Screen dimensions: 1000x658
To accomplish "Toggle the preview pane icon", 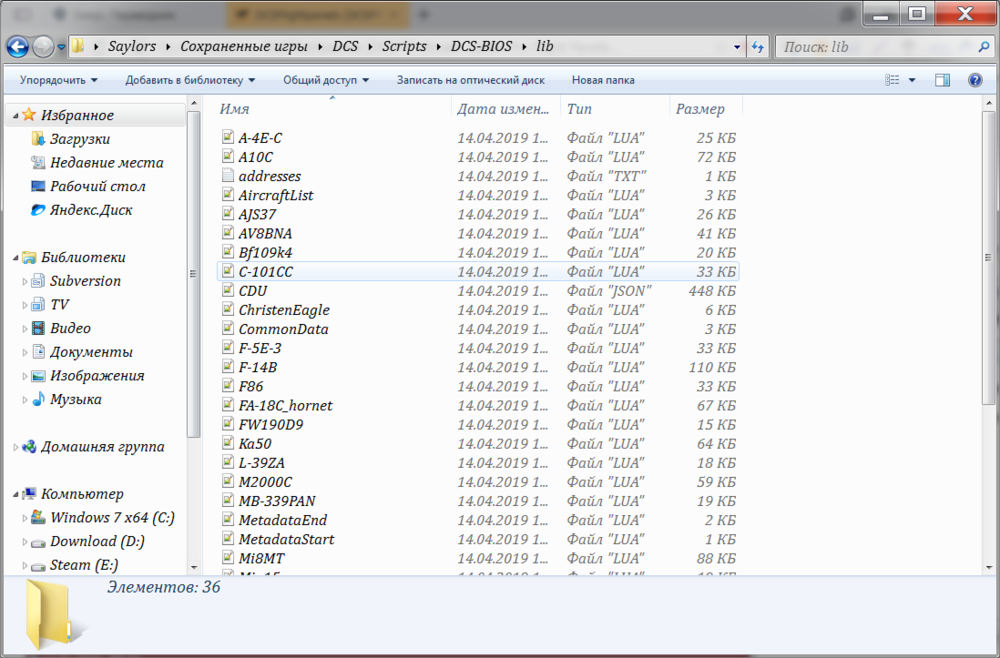I will [942, 80].
